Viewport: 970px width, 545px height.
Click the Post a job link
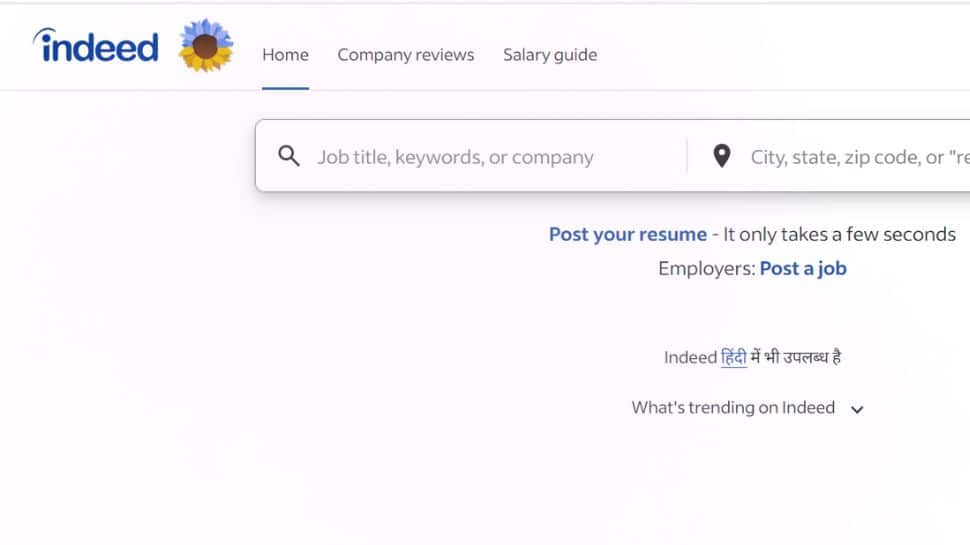pyautogui.click(x=803, y=268)
